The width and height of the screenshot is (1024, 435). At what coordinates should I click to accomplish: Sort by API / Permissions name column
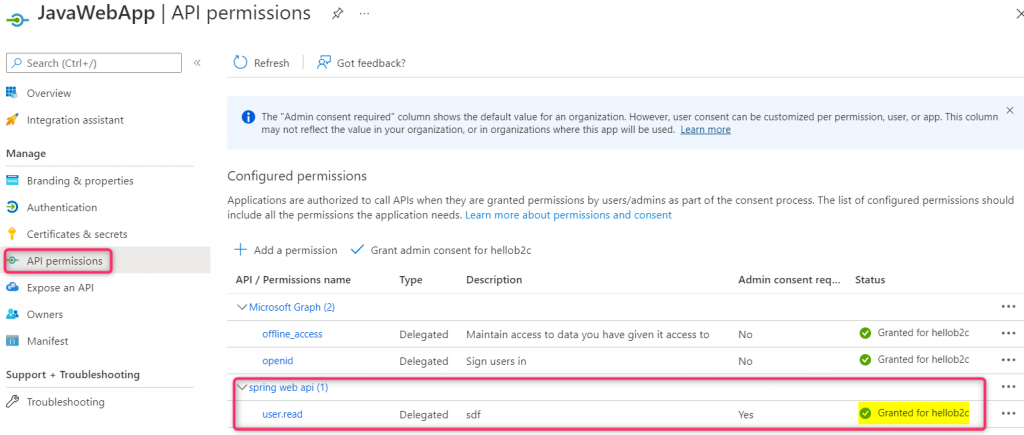(x=293, y=280)
